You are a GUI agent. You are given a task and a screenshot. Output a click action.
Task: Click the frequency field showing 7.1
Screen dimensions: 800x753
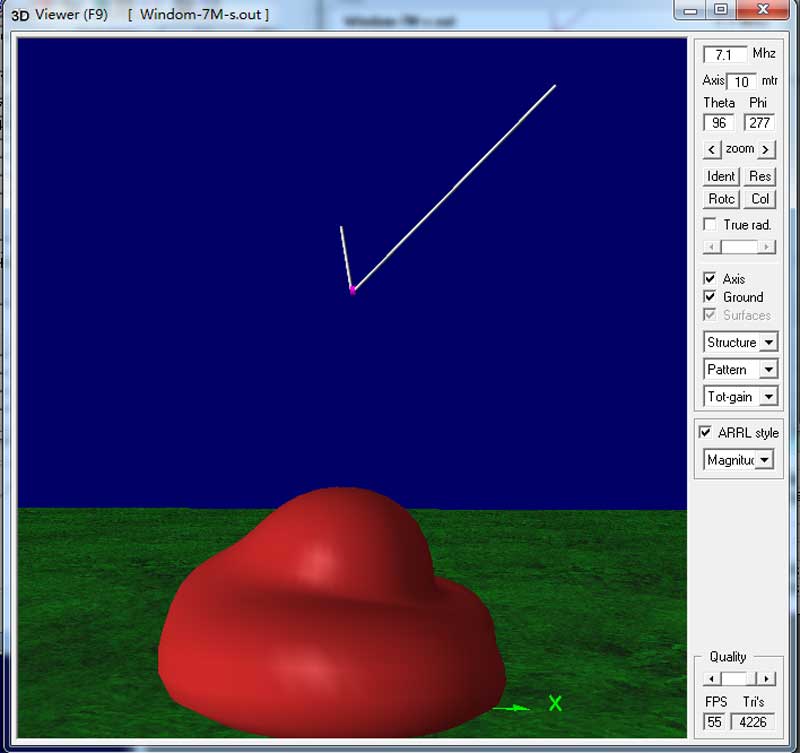724,54
